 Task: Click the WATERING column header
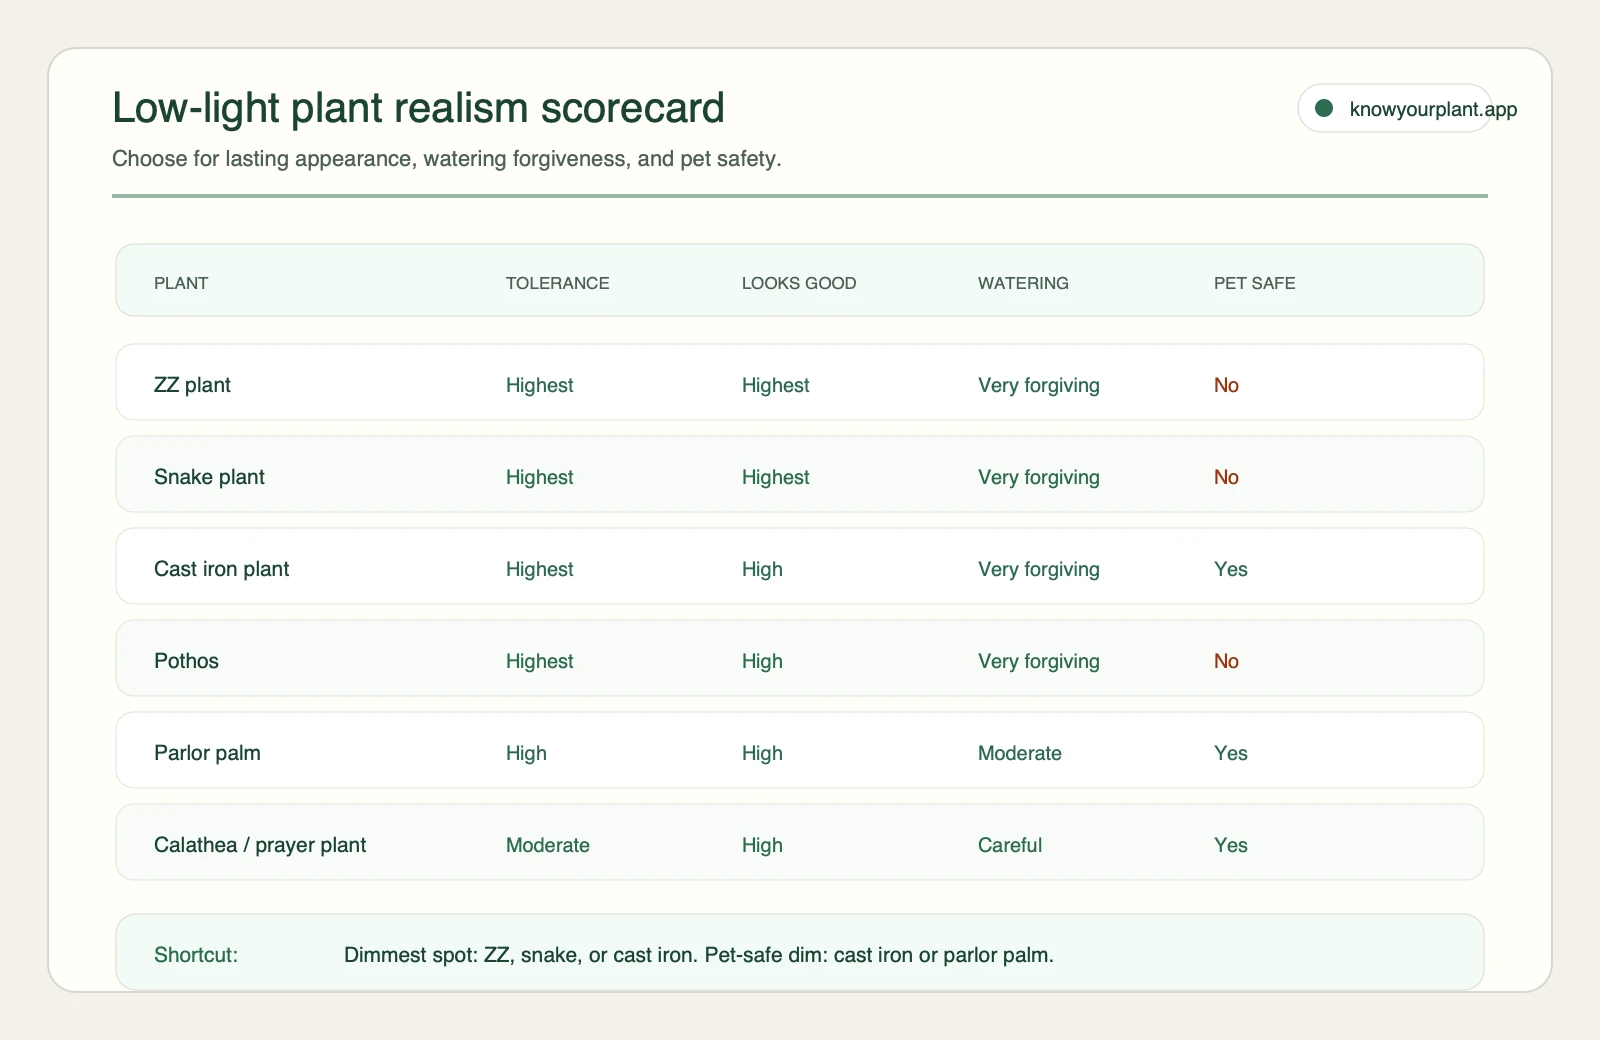1023,283
